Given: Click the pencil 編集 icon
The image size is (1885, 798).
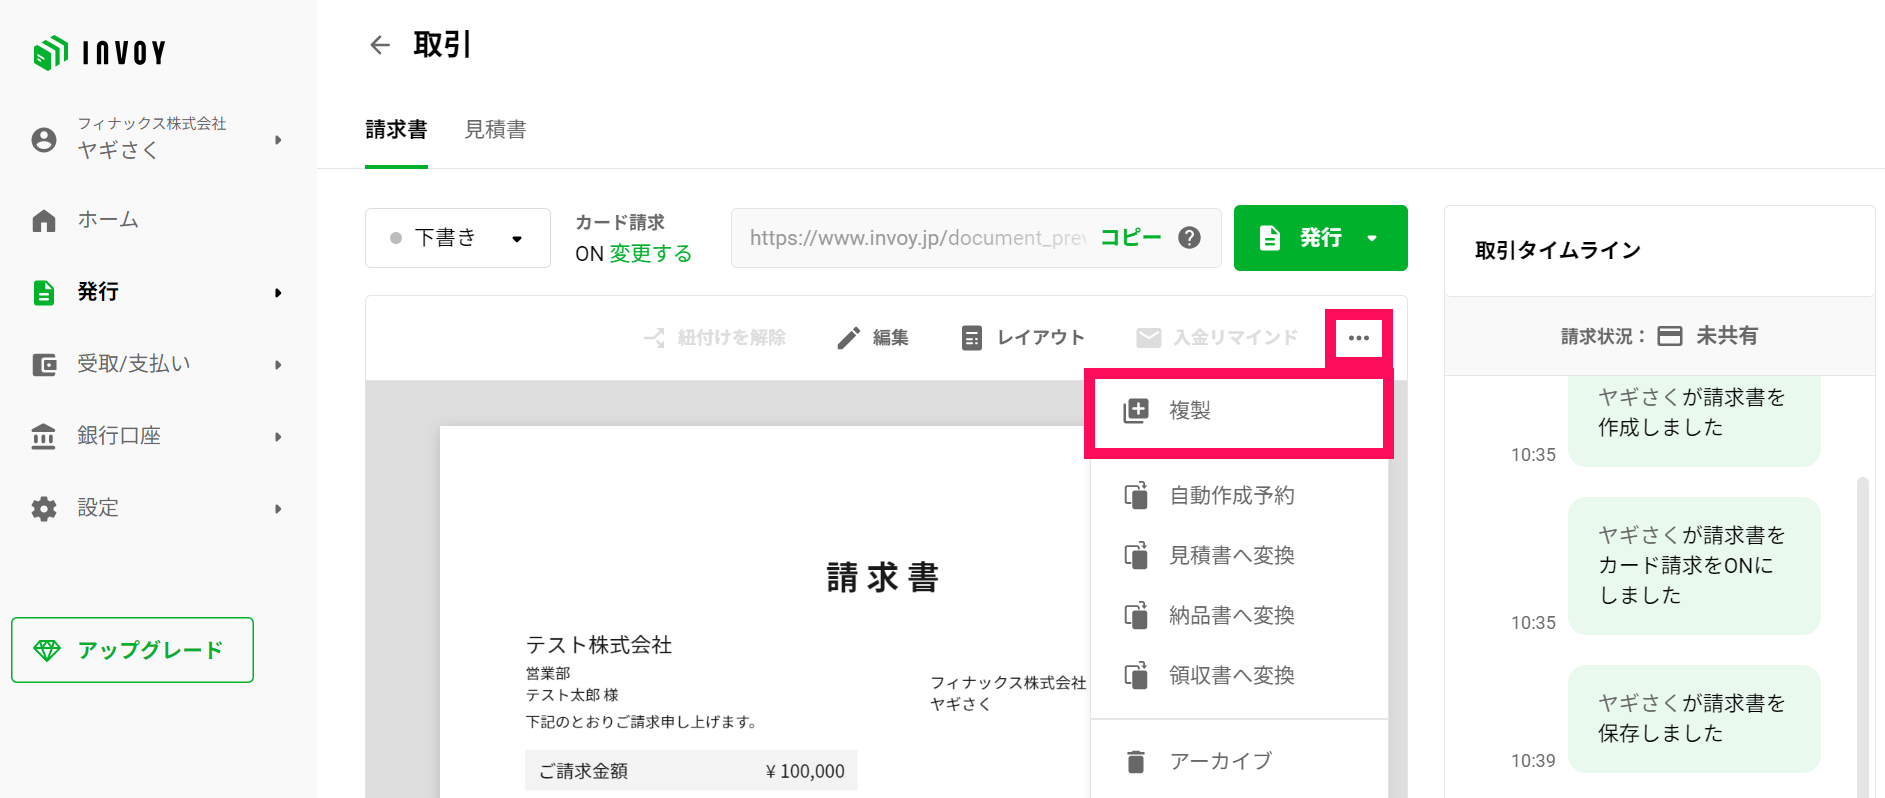Looking at the screenshot, I should tap(848, 338).
